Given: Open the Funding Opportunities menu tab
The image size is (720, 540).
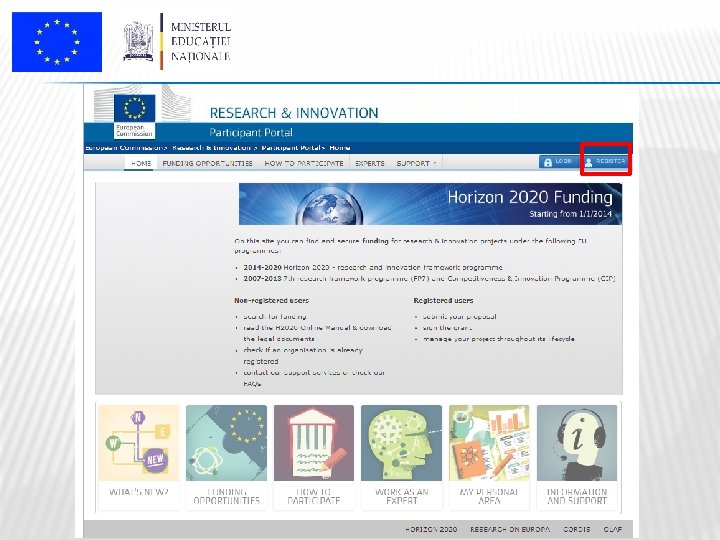Looking at the screenshot, I should pyautogui.click(x=208, y=163).
